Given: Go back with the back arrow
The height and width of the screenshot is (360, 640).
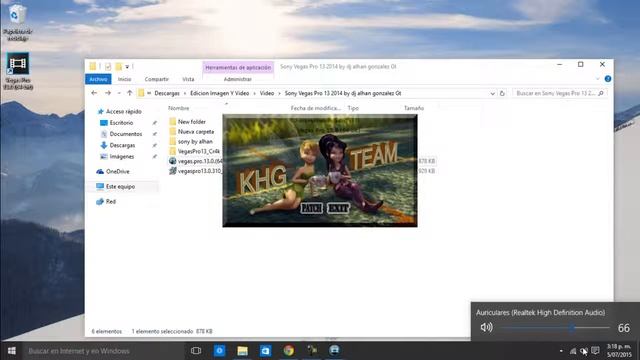Looking at the screenshot, I should (94, 93).
